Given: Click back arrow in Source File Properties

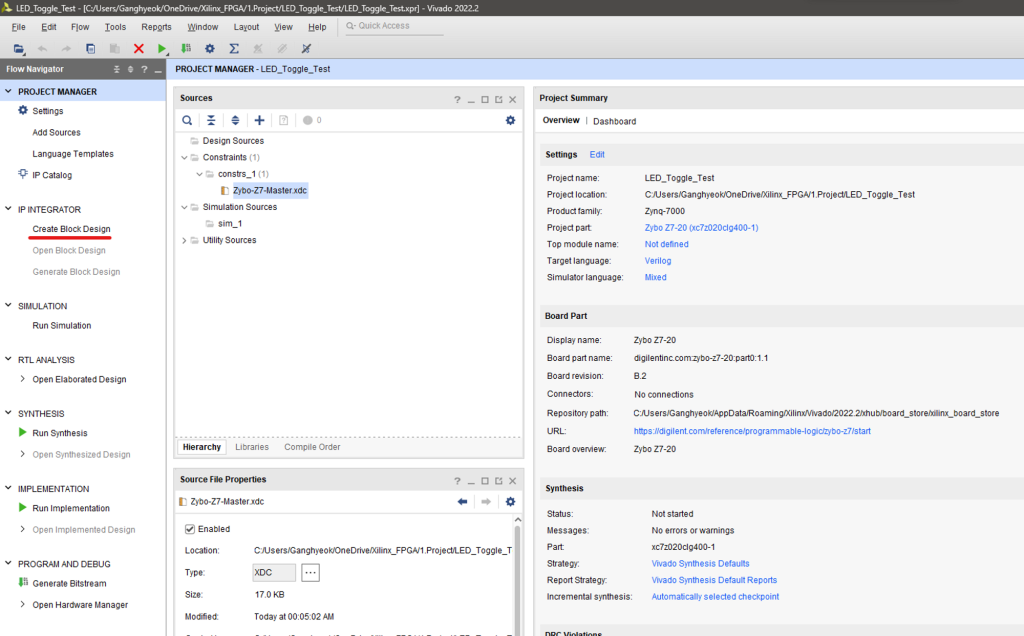Looking at the screenshot, I should click(462, 501).
